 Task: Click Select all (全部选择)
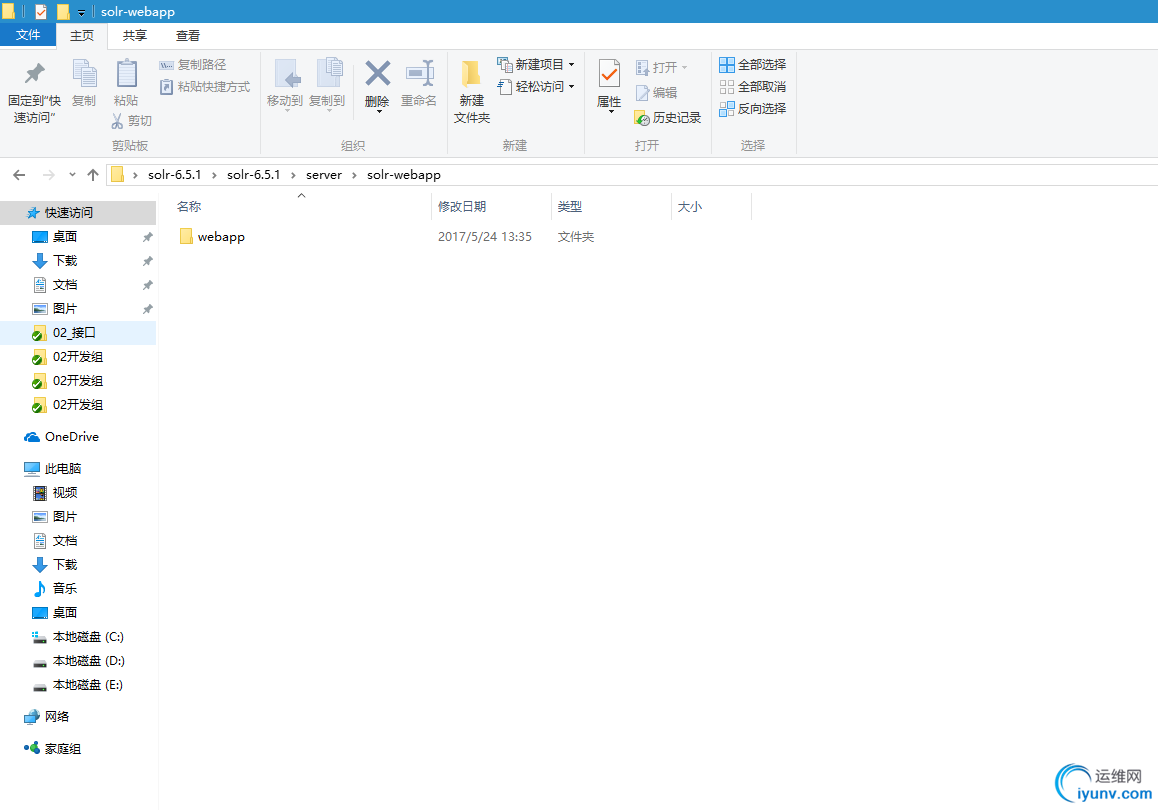point(753,64)
